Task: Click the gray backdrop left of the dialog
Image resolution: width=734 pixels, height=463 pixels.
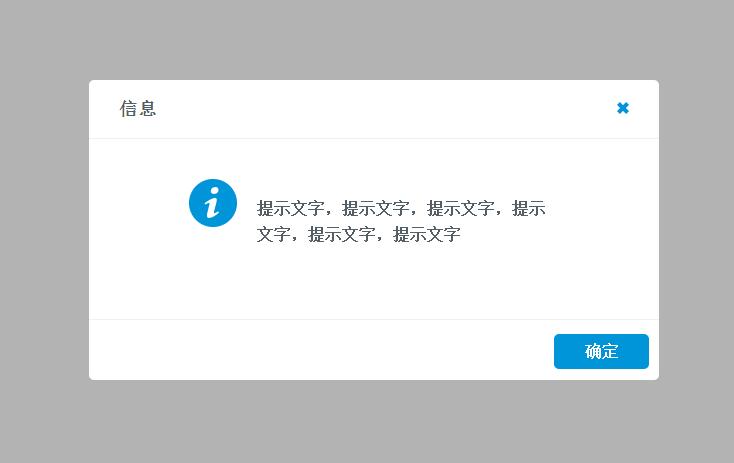Action: pyautogui.click(x=44, y=229)
